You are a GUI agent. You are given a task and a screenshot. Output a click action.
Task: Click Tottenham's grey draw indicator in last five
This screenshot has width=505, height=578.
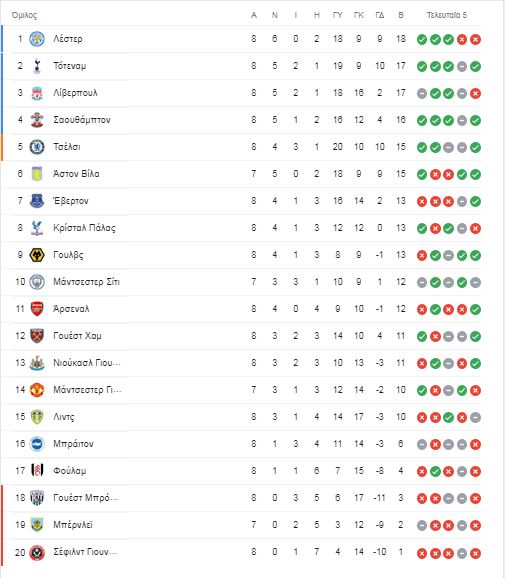462,66
